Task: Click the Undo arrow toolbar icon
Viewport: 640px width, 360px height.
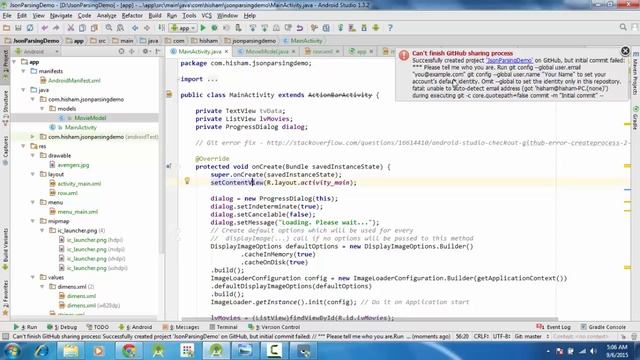Action: pyautogui.click(x=44, y=28)
